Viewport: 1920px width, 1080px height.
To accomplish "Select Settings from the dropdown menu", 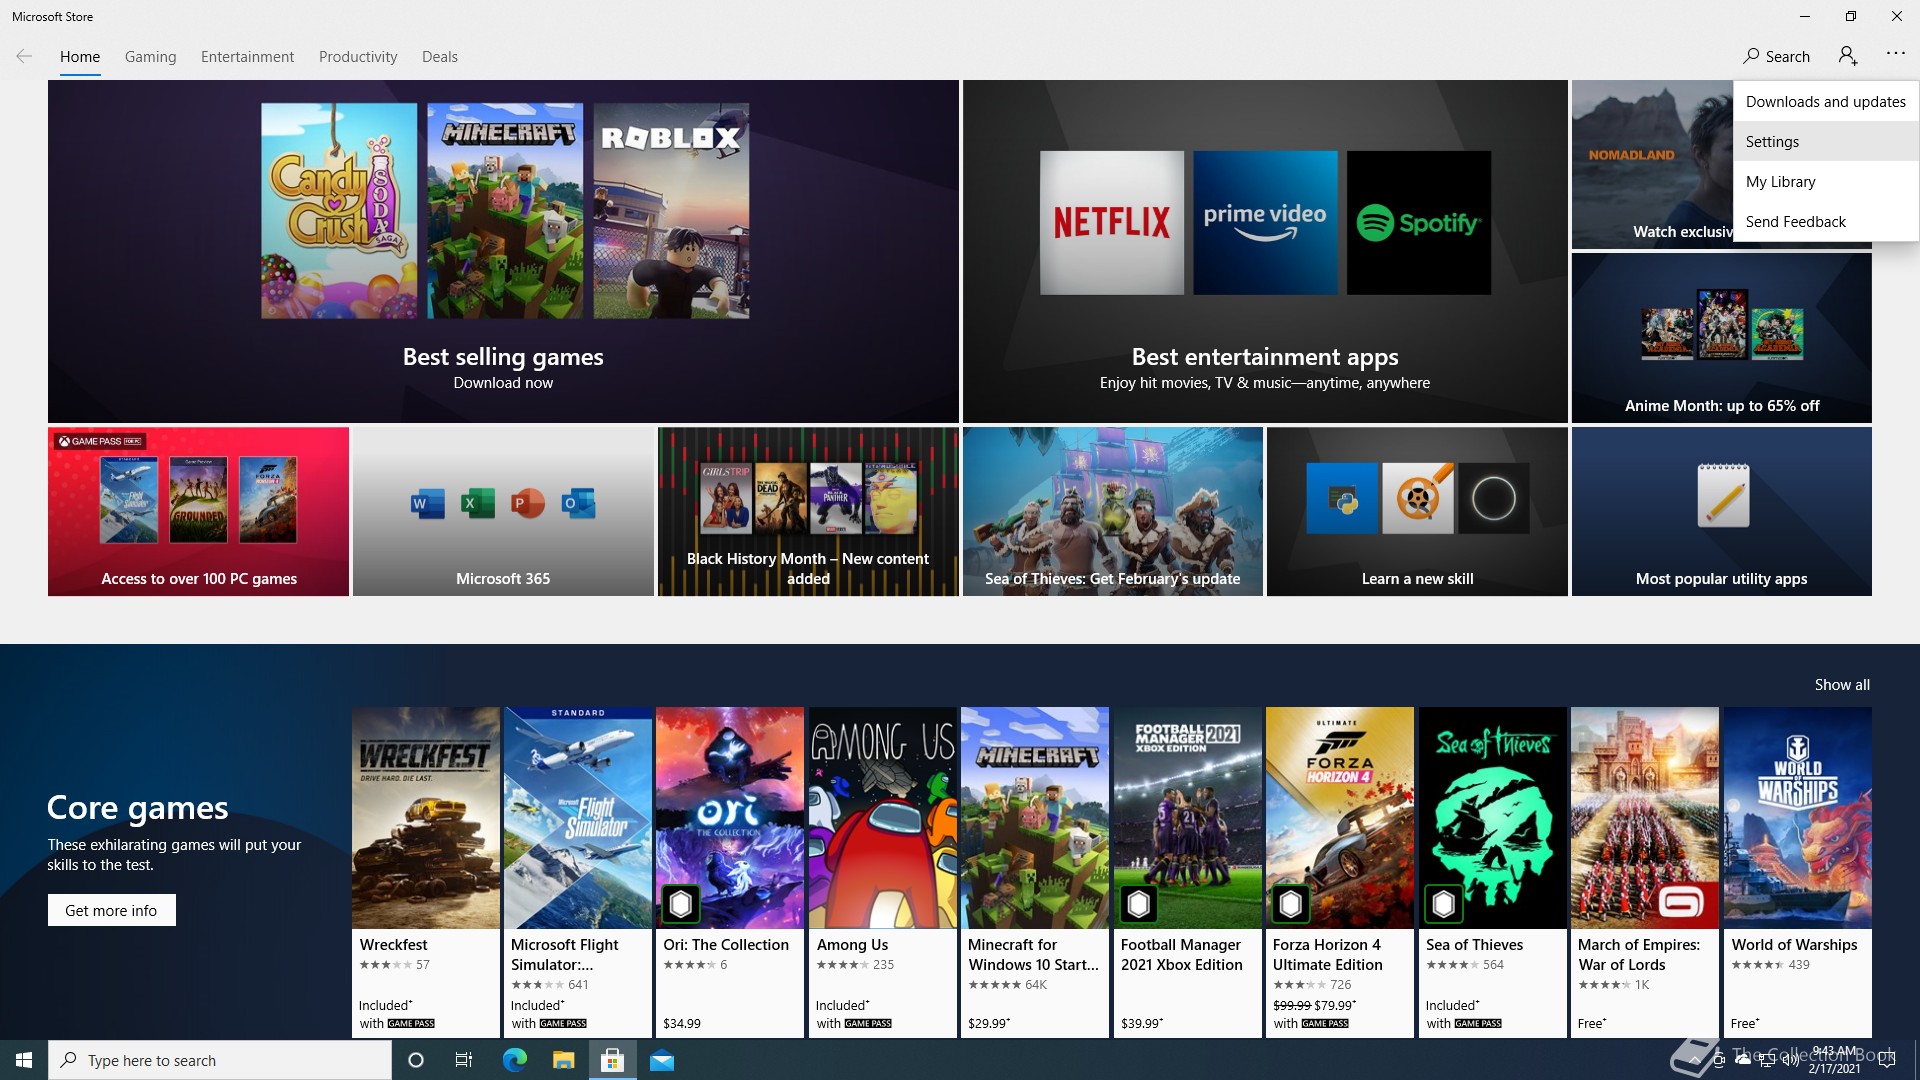I will point(1825,142).
